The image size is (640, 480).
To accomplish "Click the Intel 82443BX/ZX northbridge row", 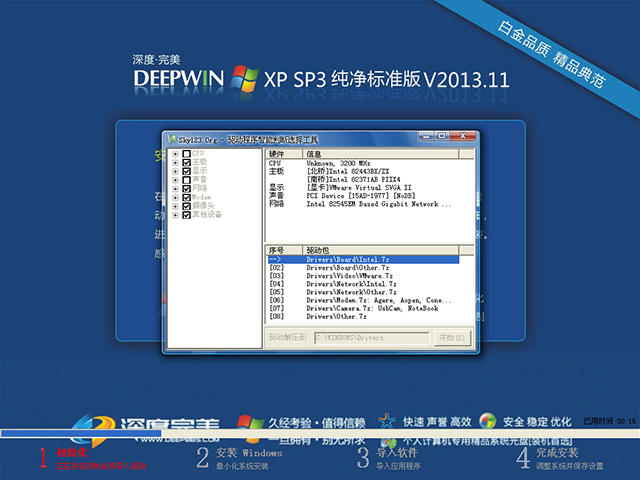I will (x=363, y=171).
